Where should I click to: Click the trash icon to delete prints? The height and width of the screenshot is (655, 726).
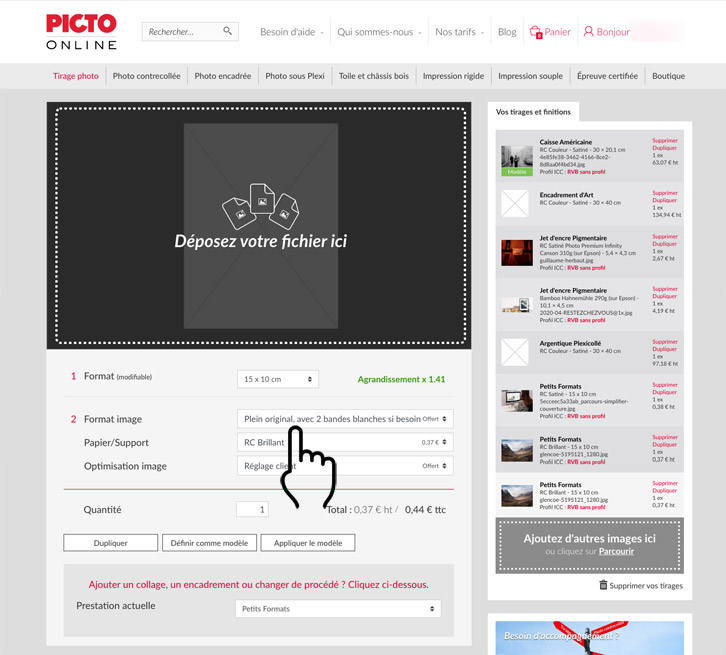click(x=603, y=585)
